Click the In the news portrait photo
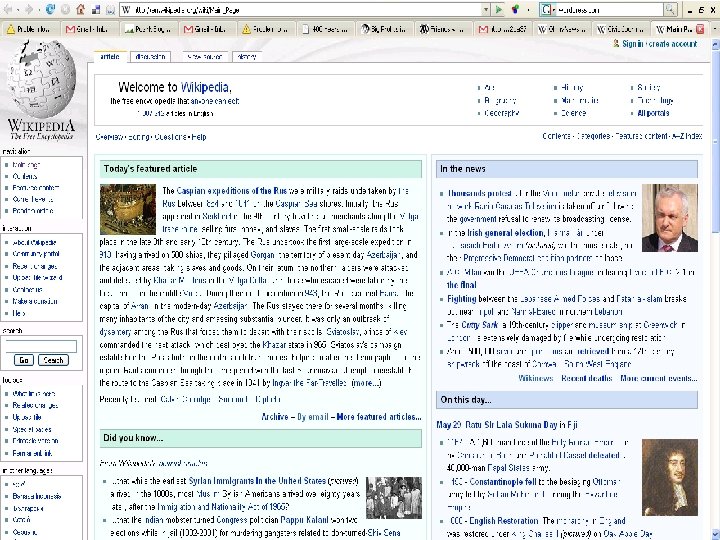The image size is (720, 540). click(x=669, y=218)
